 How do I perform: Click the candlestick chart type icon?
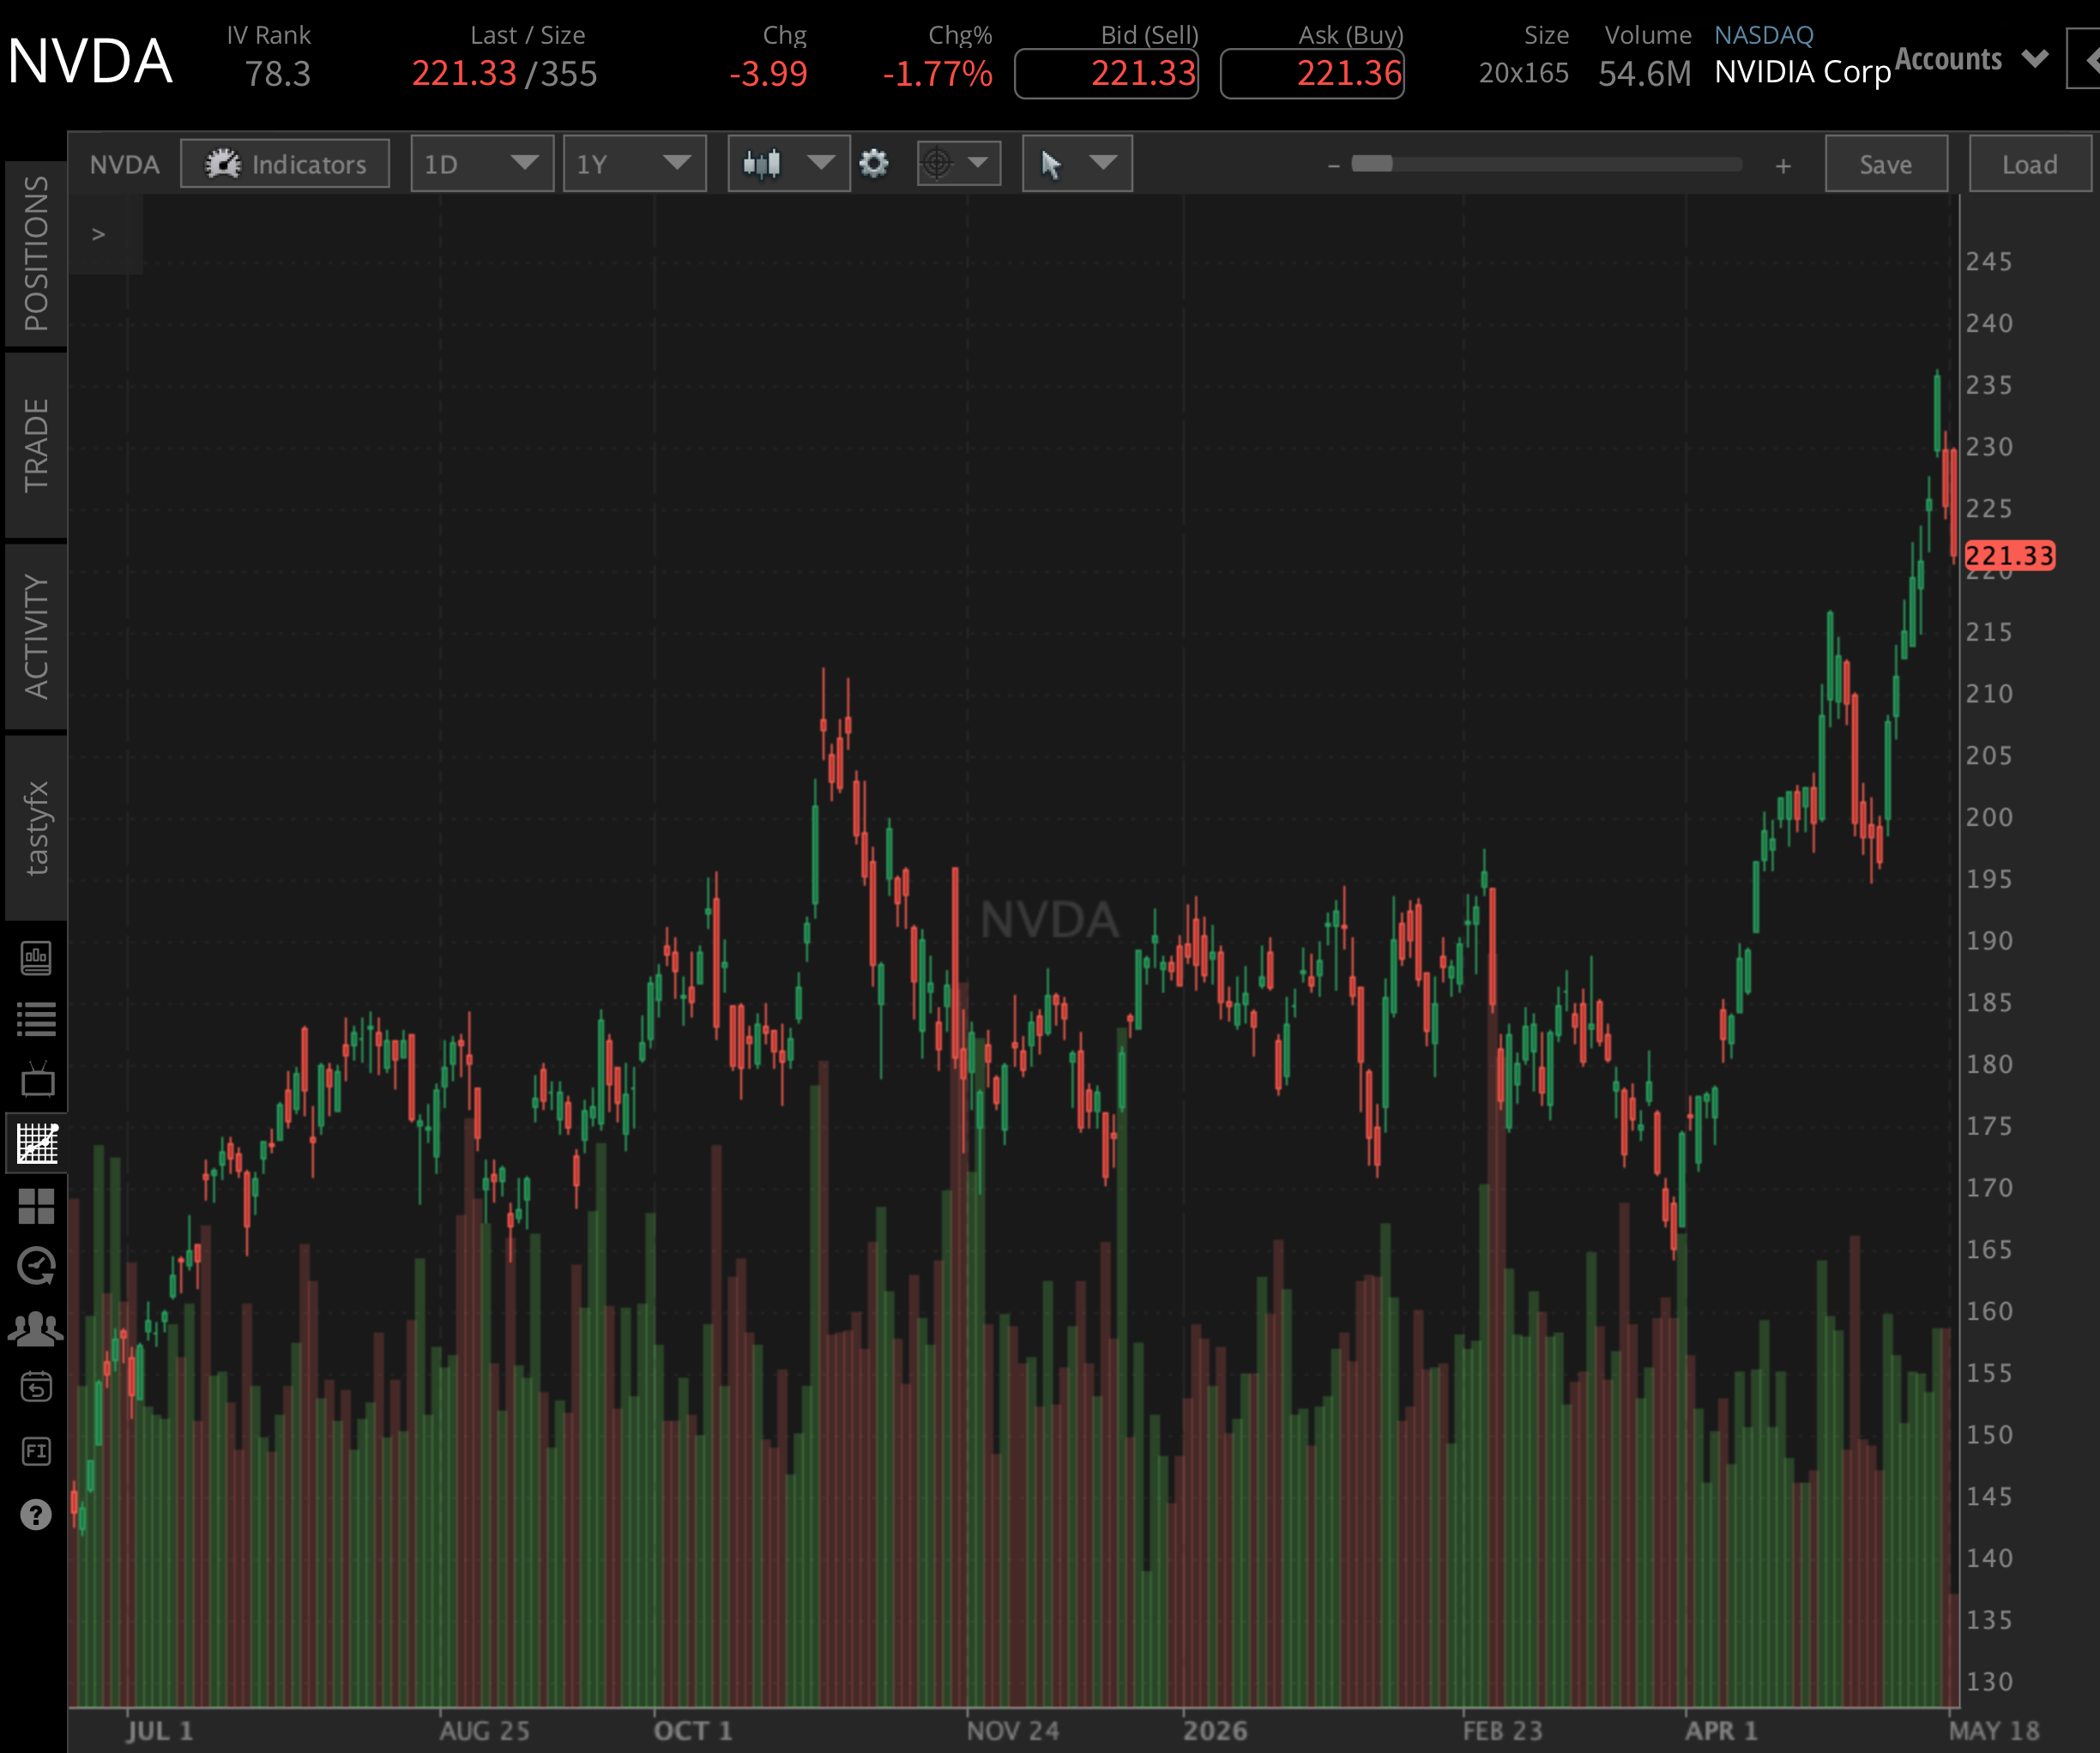762,163
